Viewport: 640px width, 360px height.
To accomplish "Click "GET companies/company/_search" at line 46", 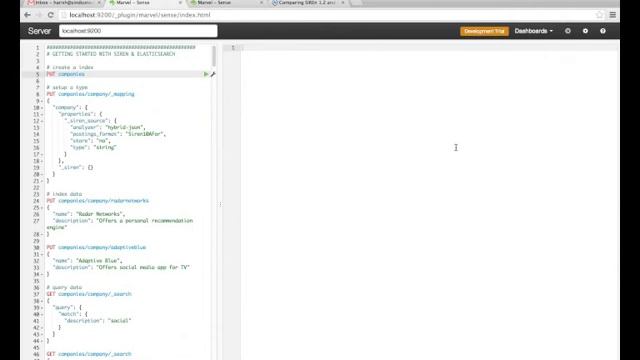I will tap(89, 354).
